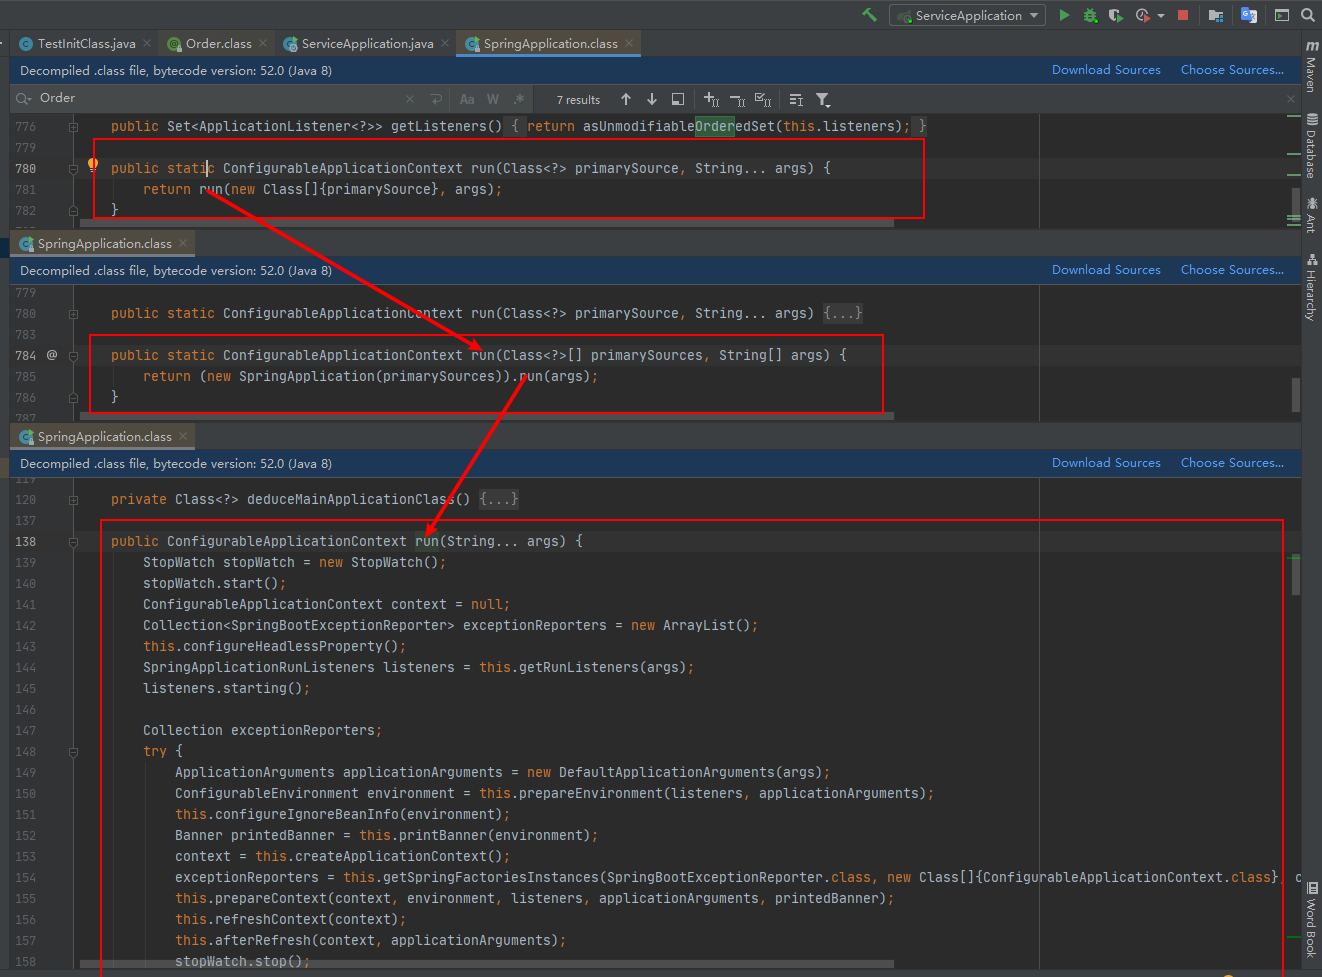Close the ServiceApplication.java tab
The width and height of the screenshot is (1322, 977).
point(445,43)
